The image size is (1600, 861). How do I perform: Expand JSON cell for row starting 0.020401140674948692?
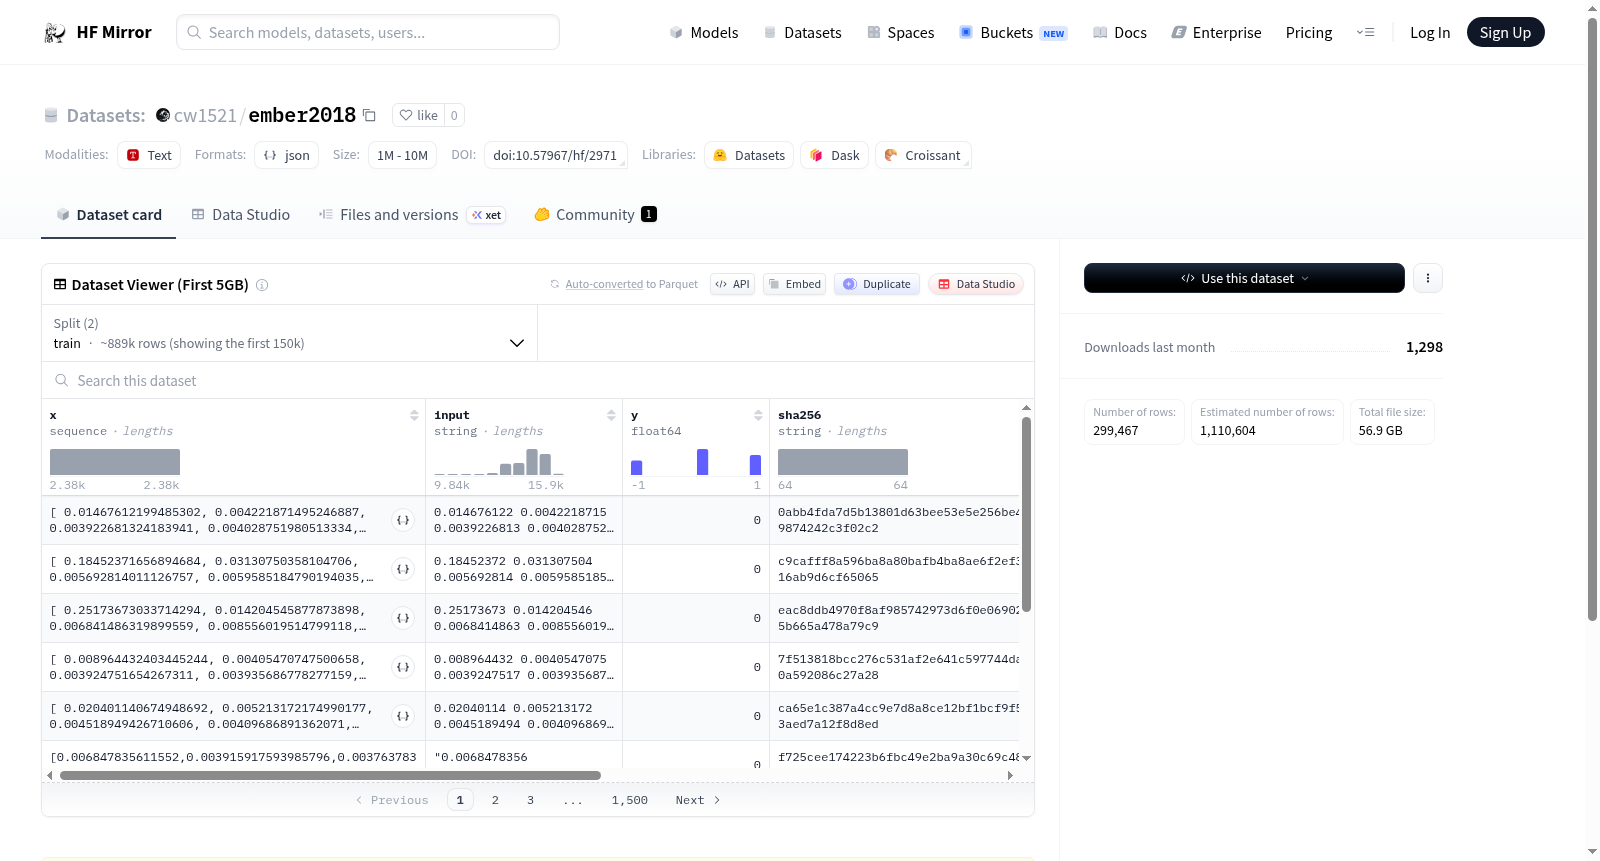(403, 716)
